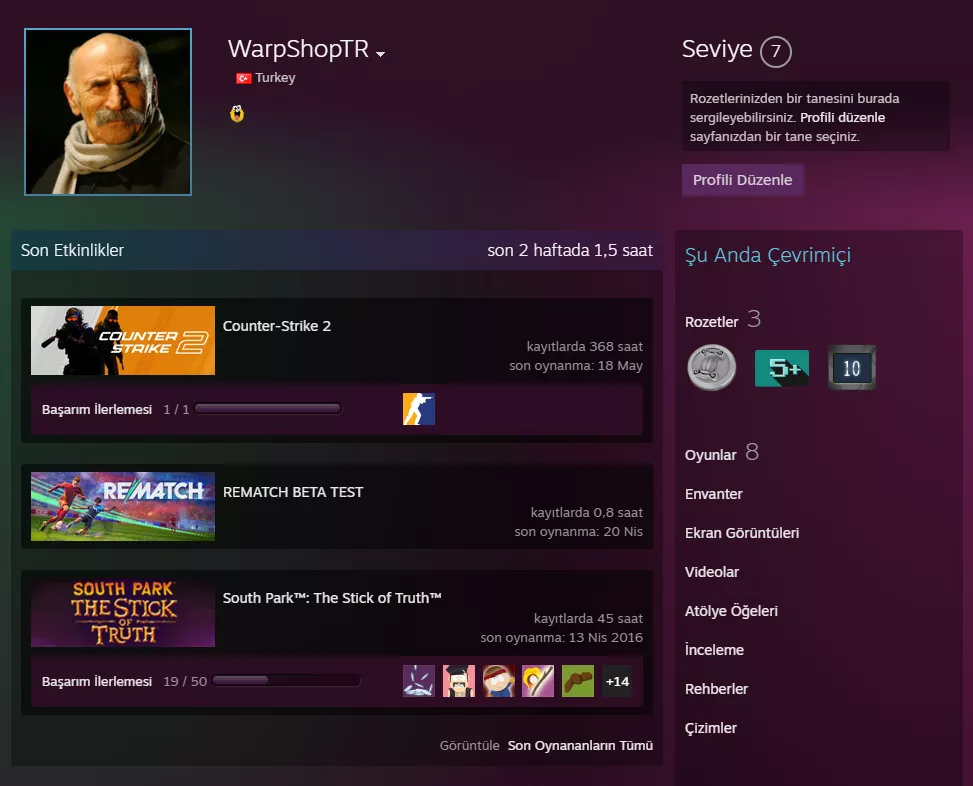Click the REMATCH game banner image
The image size is (973, 786).
click(x=122, y=506)
